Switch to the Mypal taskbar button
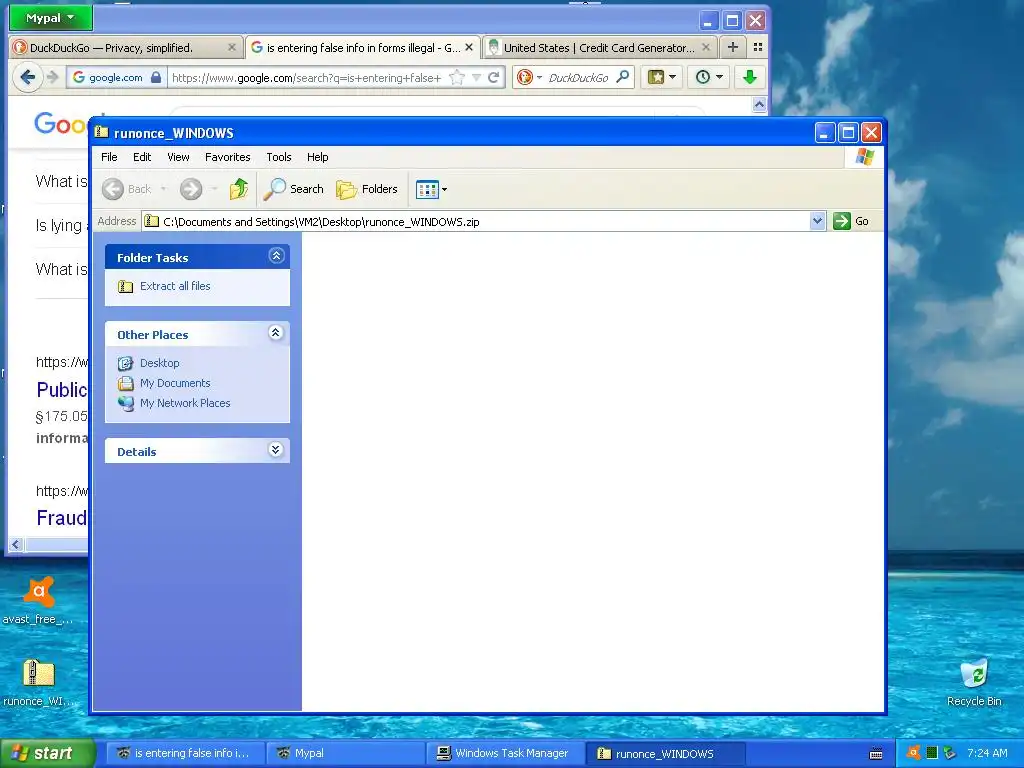1024x768 pixels. [346, 753]
